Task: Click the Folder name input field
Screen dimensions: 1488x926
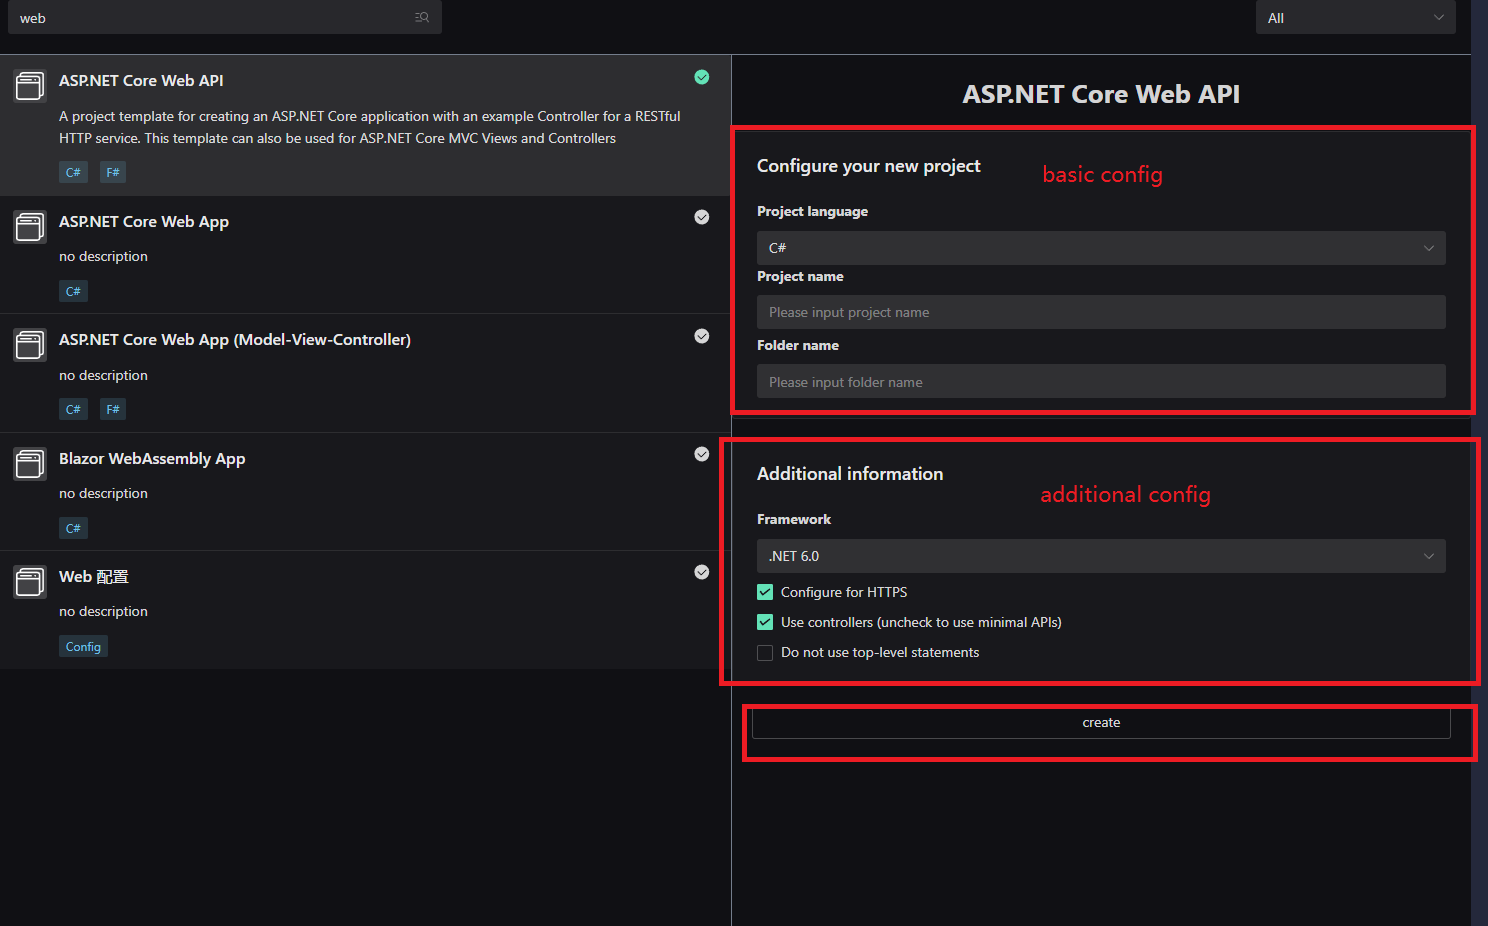Action: point(1101,382)
